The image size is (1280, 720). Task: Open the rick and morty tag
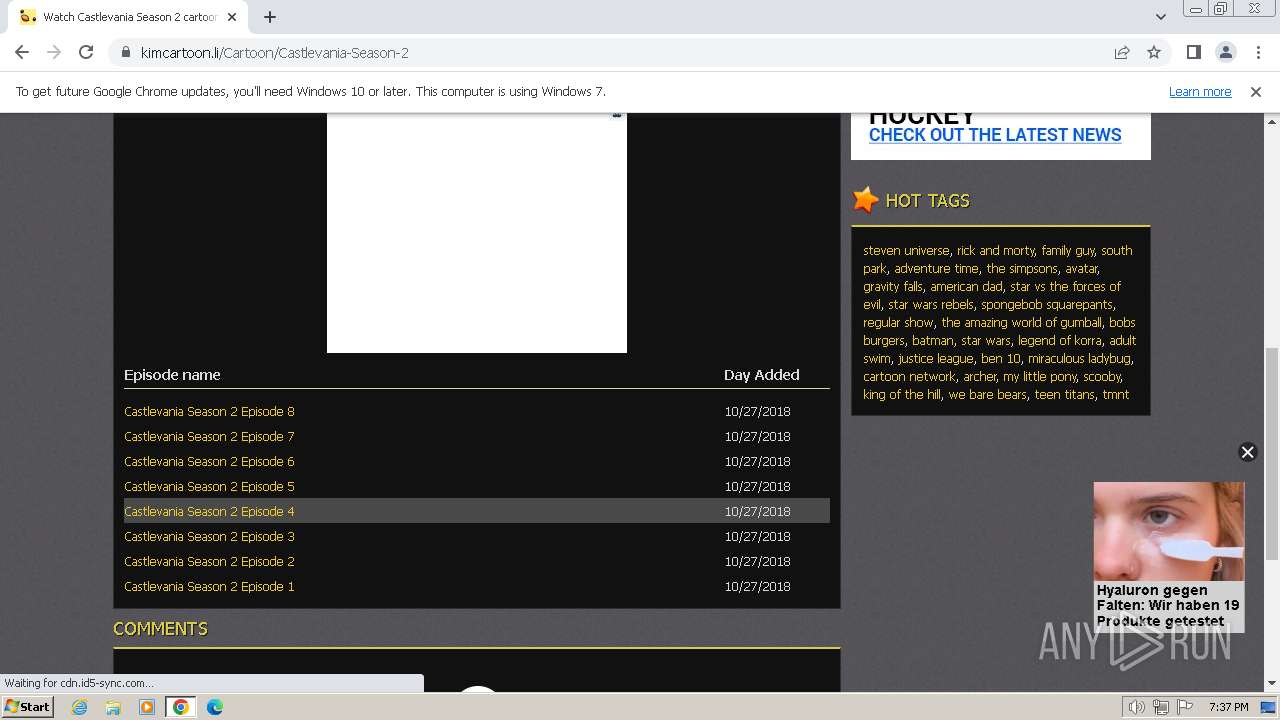click(x=995, y=251)
